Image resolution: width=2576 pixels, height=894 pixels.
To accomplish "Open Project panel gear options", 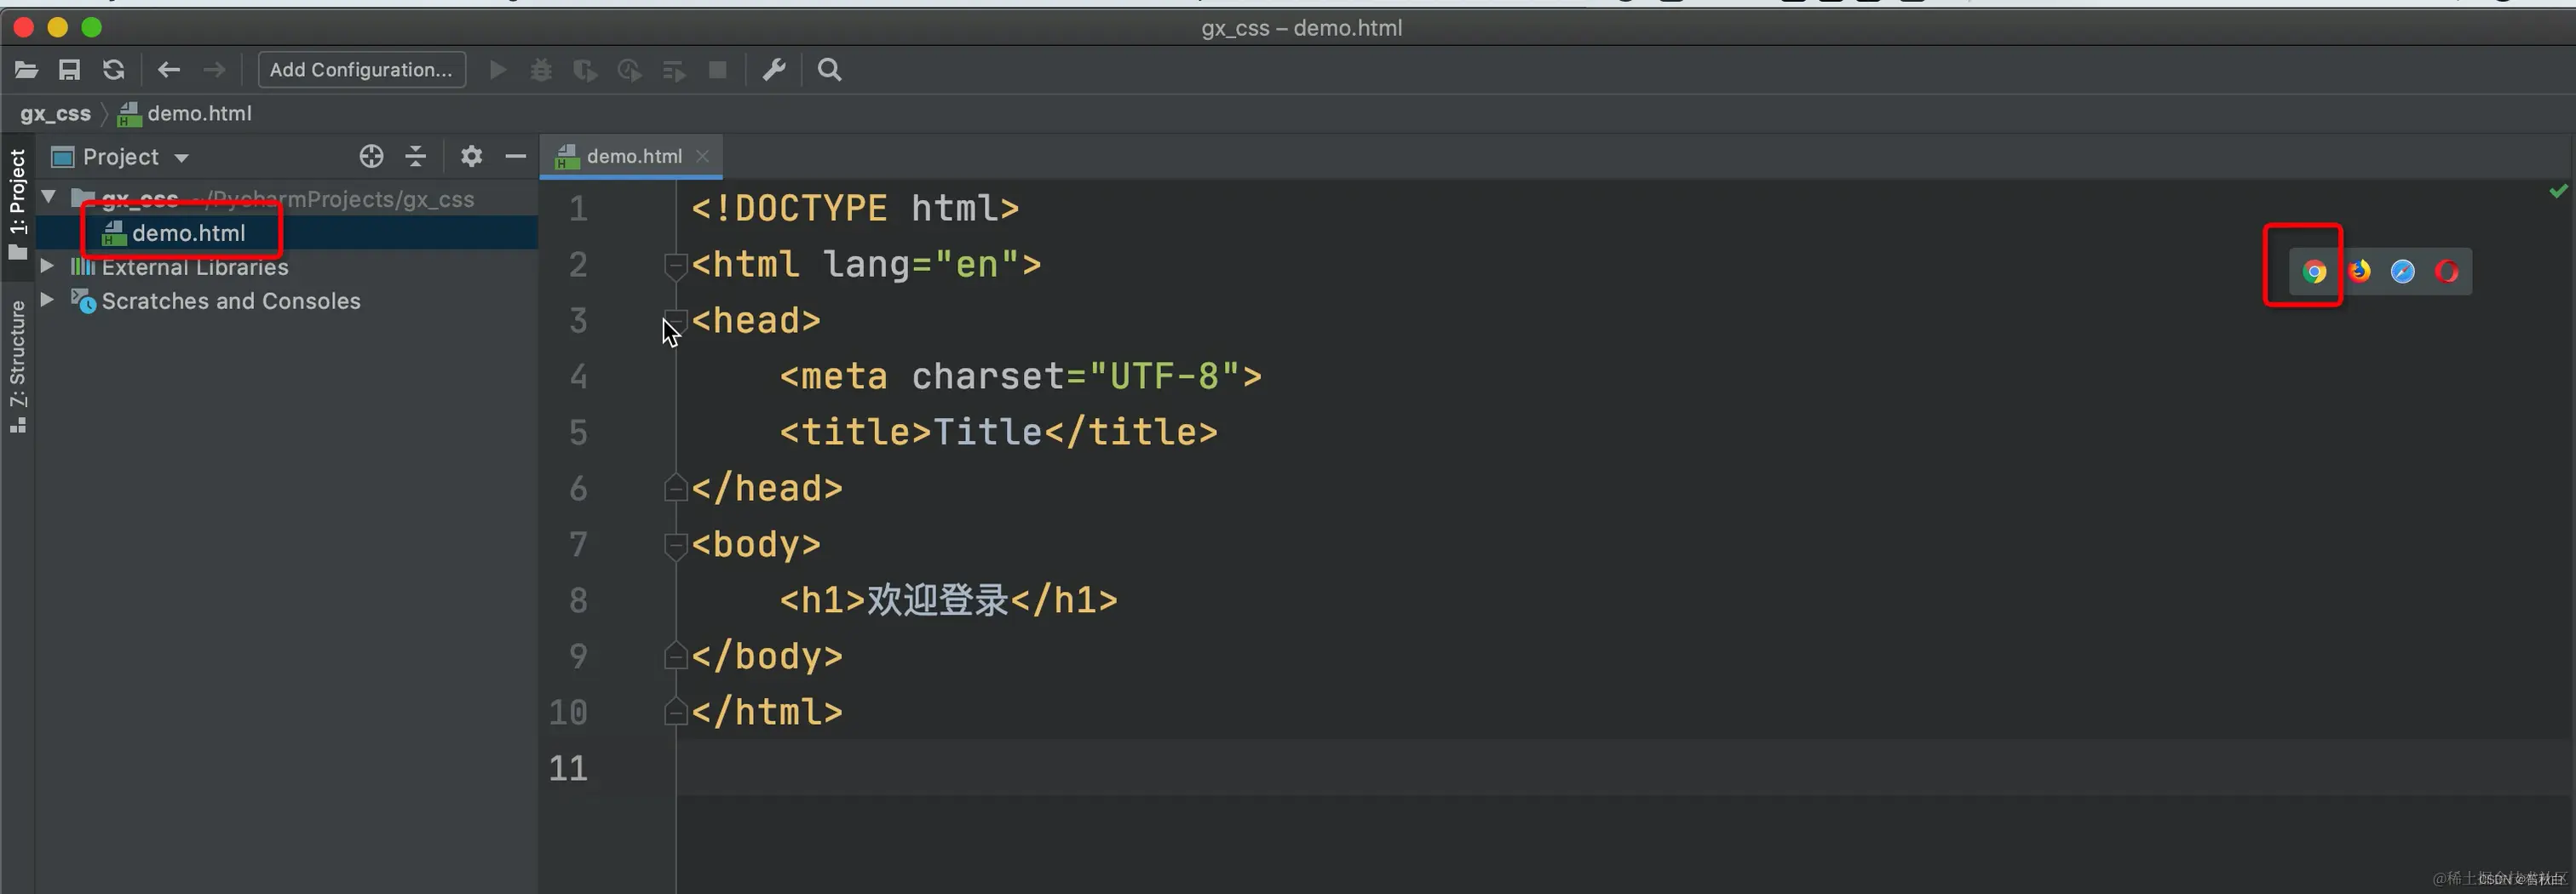I will pyautogui.click(x=471, y=156).
